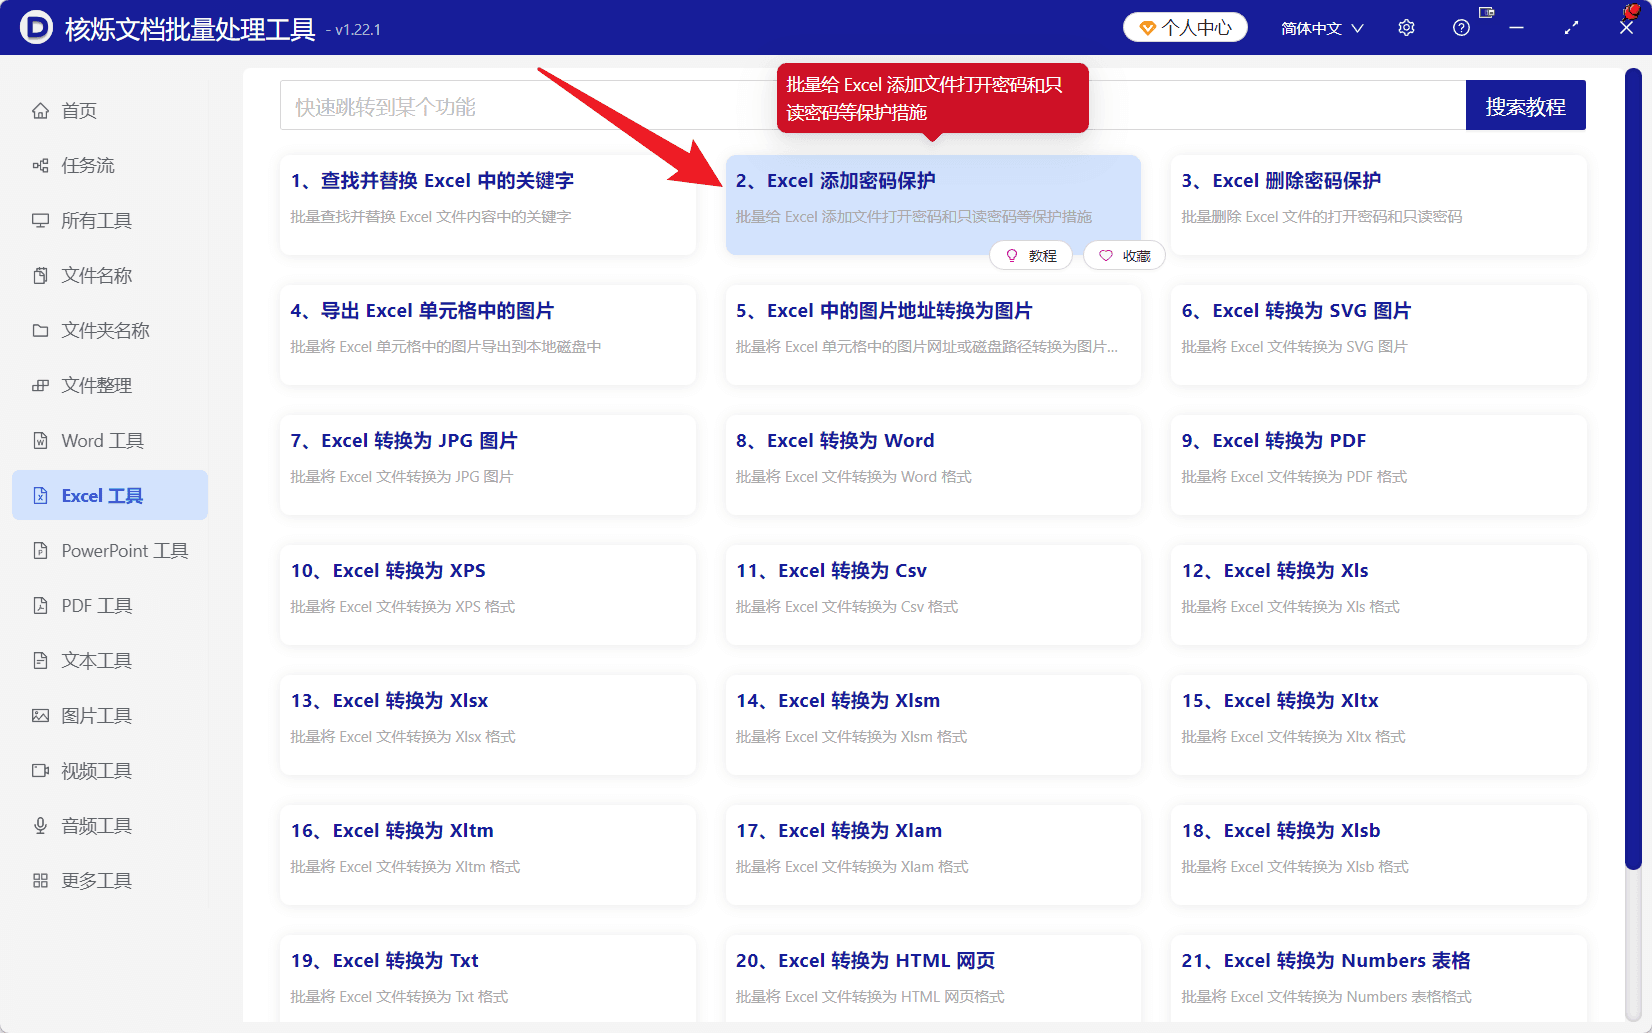1652x1033 pixels.
Task: Click the 收藏 button on card 2
Action: coord(1125,256)
